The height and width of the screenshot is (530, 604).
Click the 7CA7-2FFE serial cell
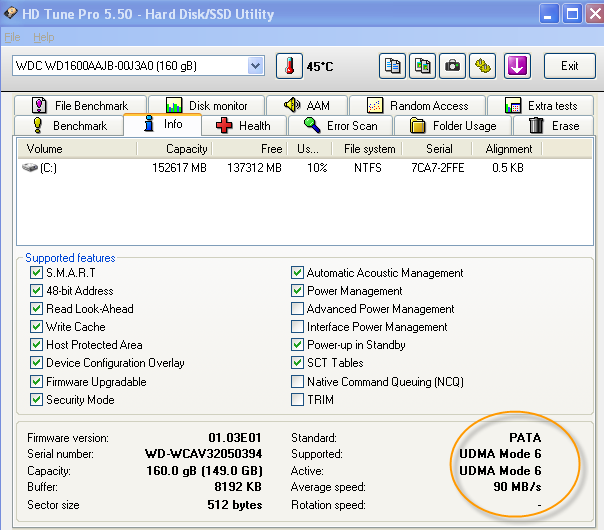click(438, 168)
